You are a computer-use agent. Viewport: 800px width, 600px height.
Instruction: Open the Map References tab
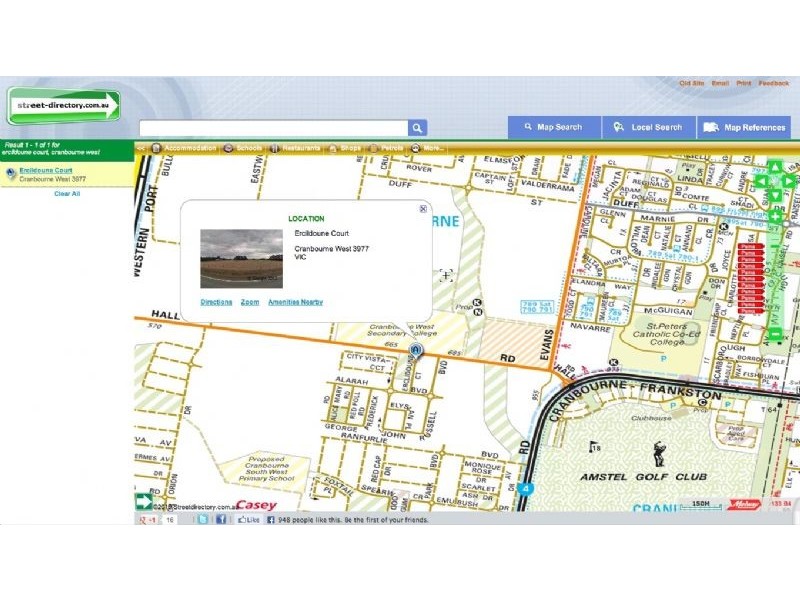pyautogui.click(x=745, y=128)
